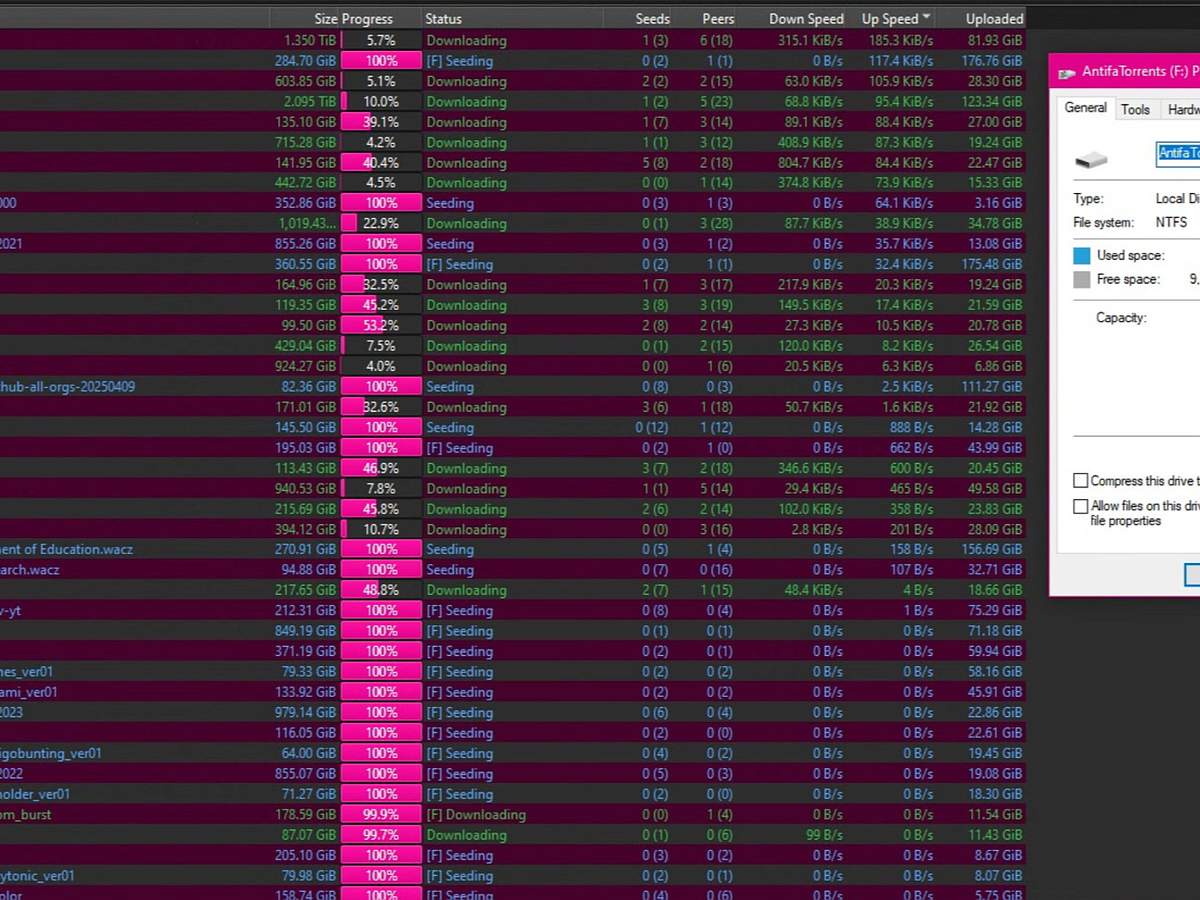1200x900 pixels.
Task: Select the General tab
Action: tap(1085, 108)
